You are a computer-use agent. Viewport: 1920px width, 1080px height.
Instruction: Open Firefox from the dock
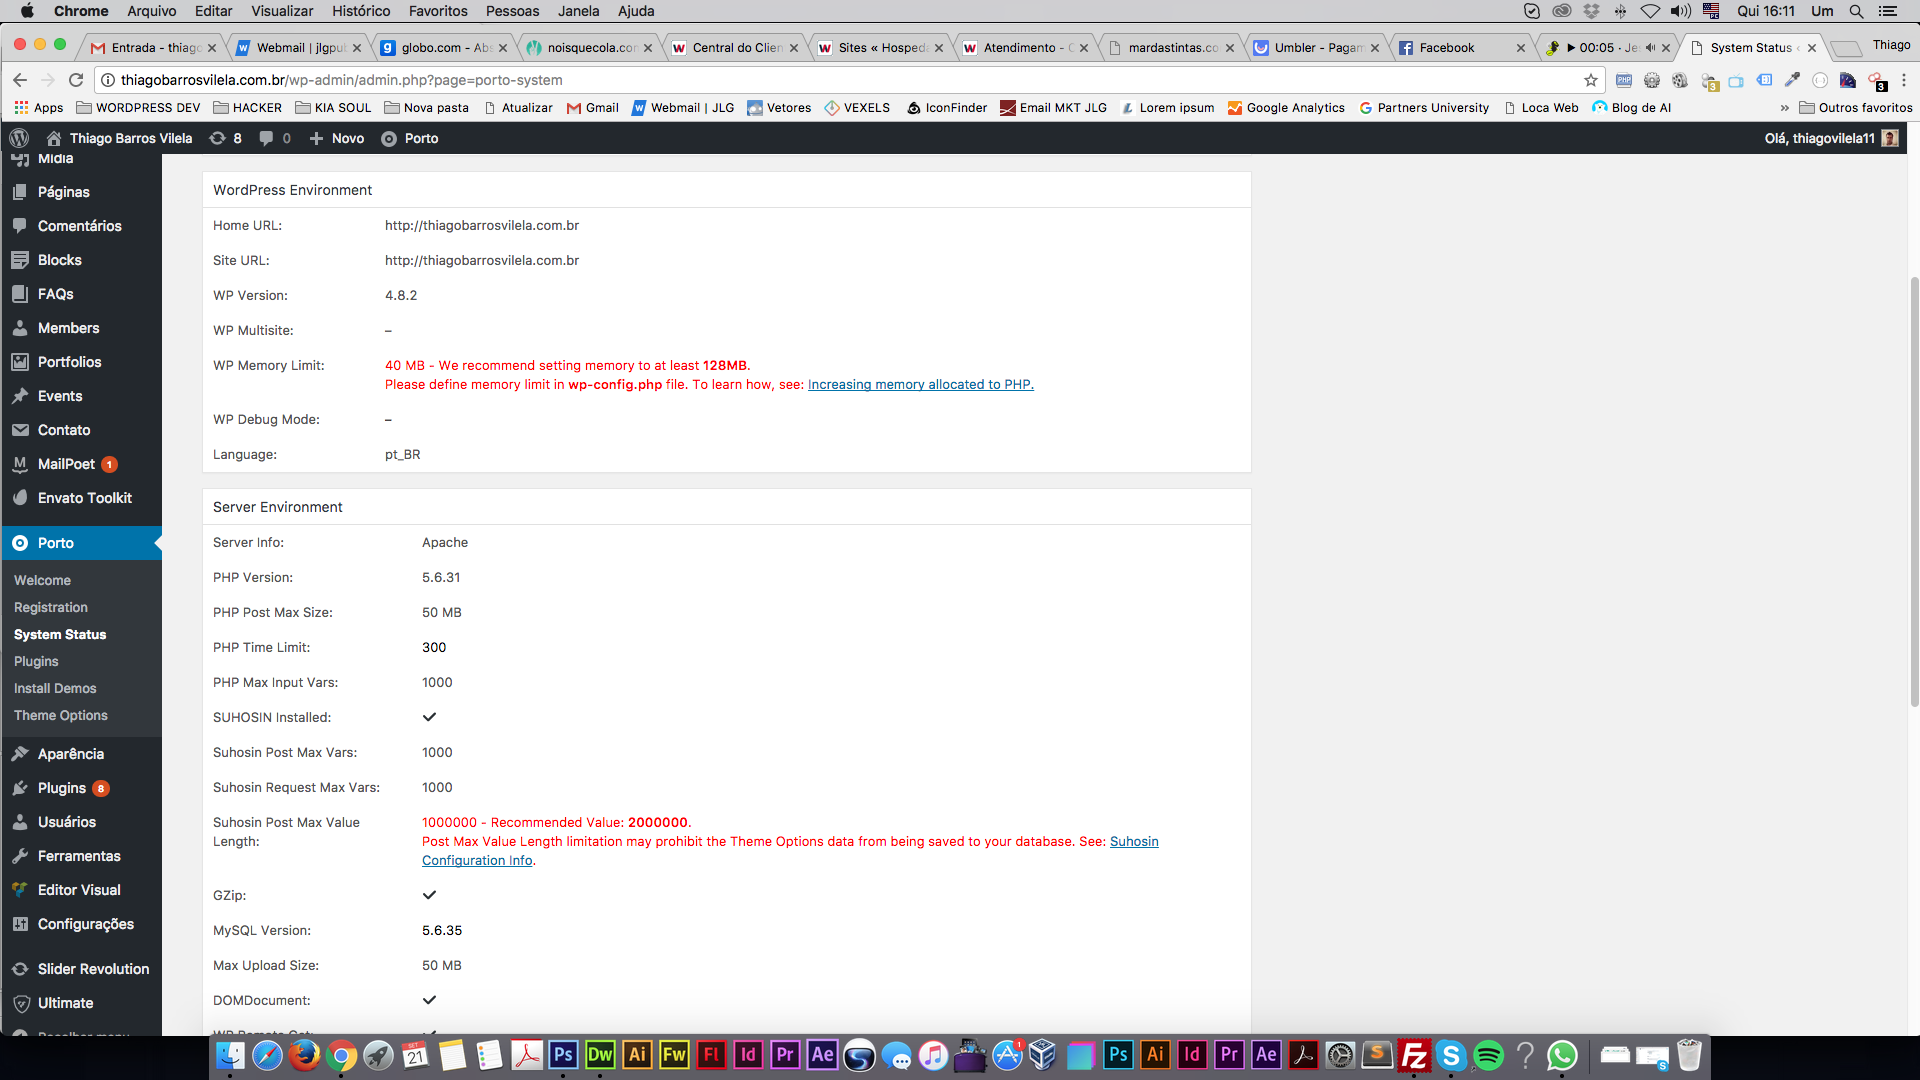(x=304, y=1055)
